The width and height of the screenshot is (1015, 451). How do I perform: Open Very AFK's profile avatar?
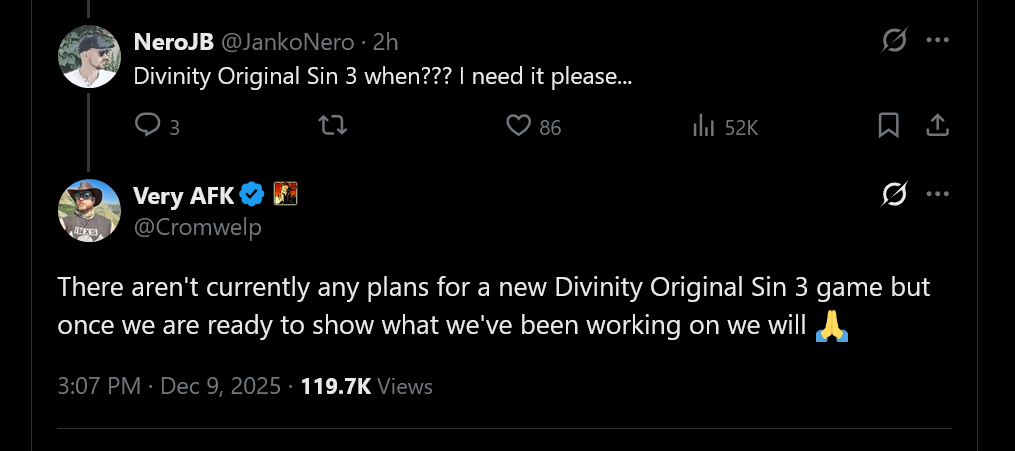pyautogui.click(x=90, y=210)
